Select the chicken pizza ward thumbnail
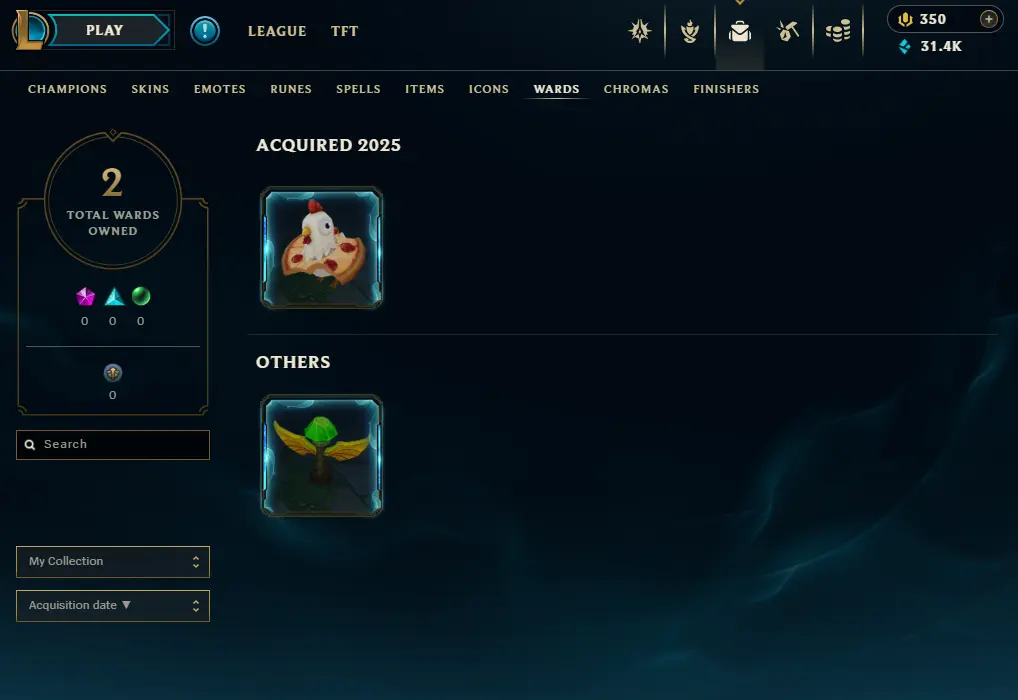 pos(321,247)
